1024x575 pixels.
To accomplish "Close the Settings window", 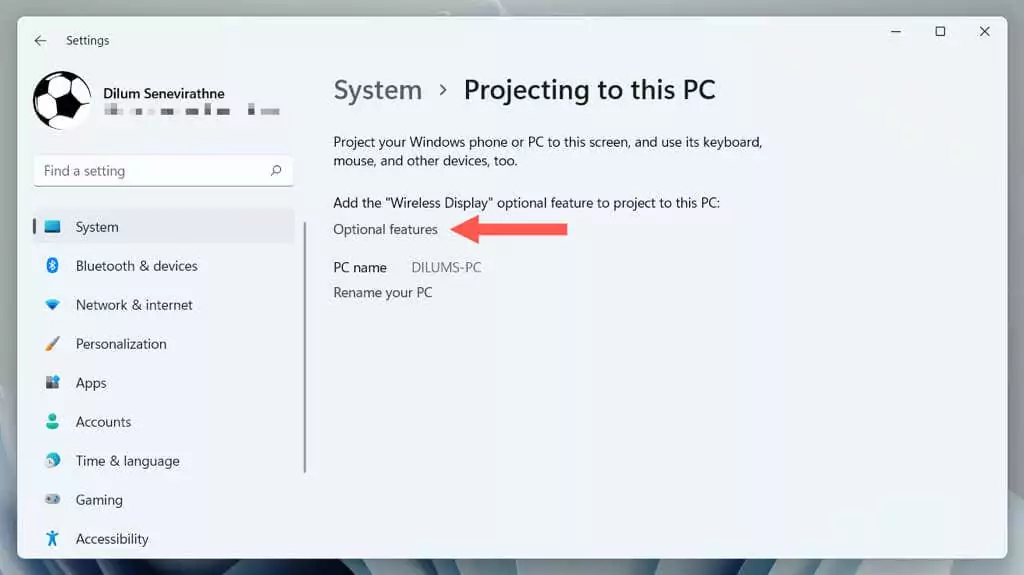I will coord(985,31).
